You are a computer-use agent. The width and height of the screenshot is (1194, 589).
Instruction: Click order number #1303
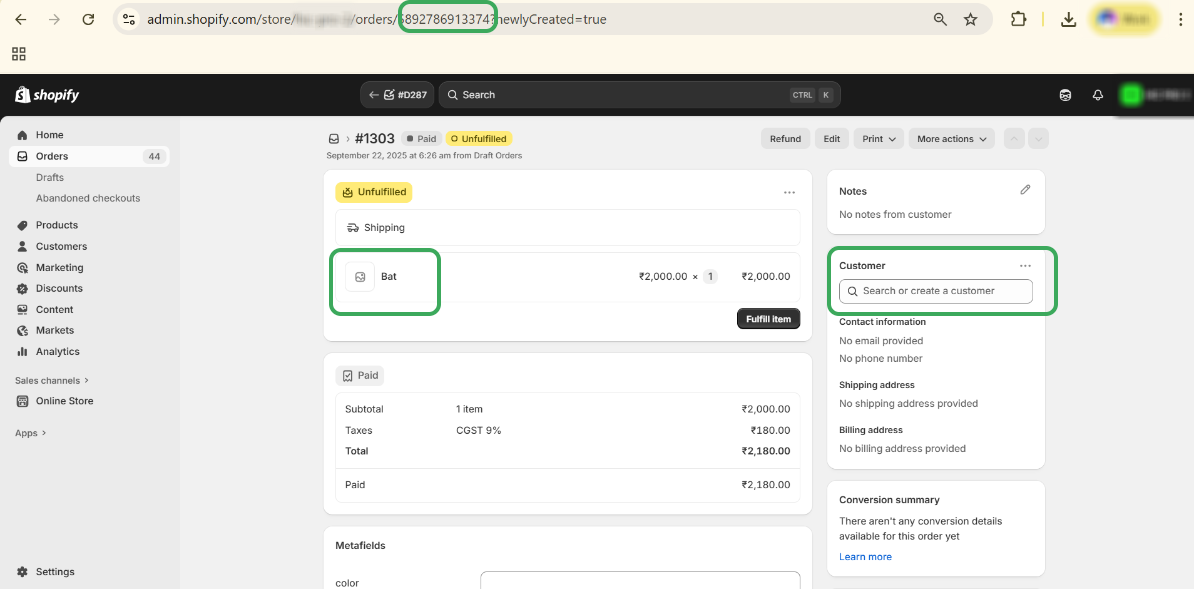coord(375,139)
